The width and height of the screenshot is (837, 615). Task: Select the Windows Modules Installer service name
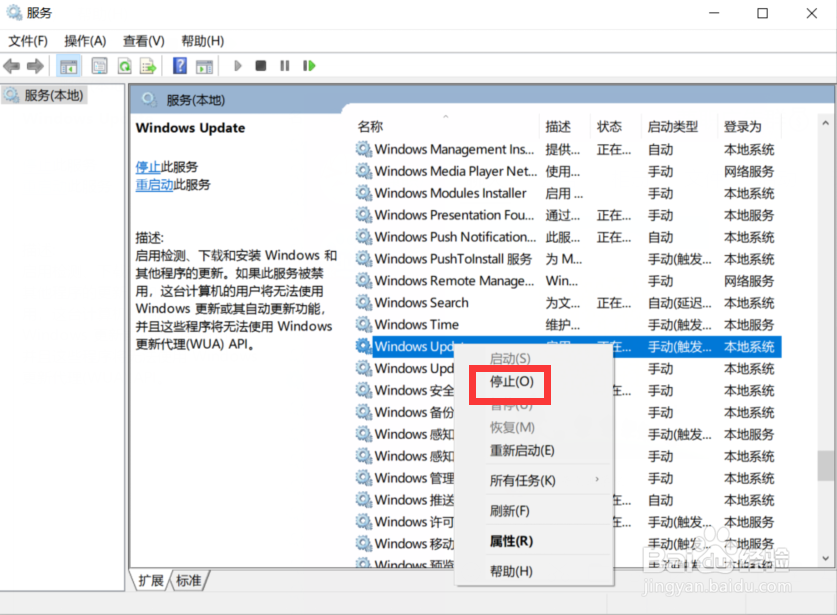click(x=451, y=193)
